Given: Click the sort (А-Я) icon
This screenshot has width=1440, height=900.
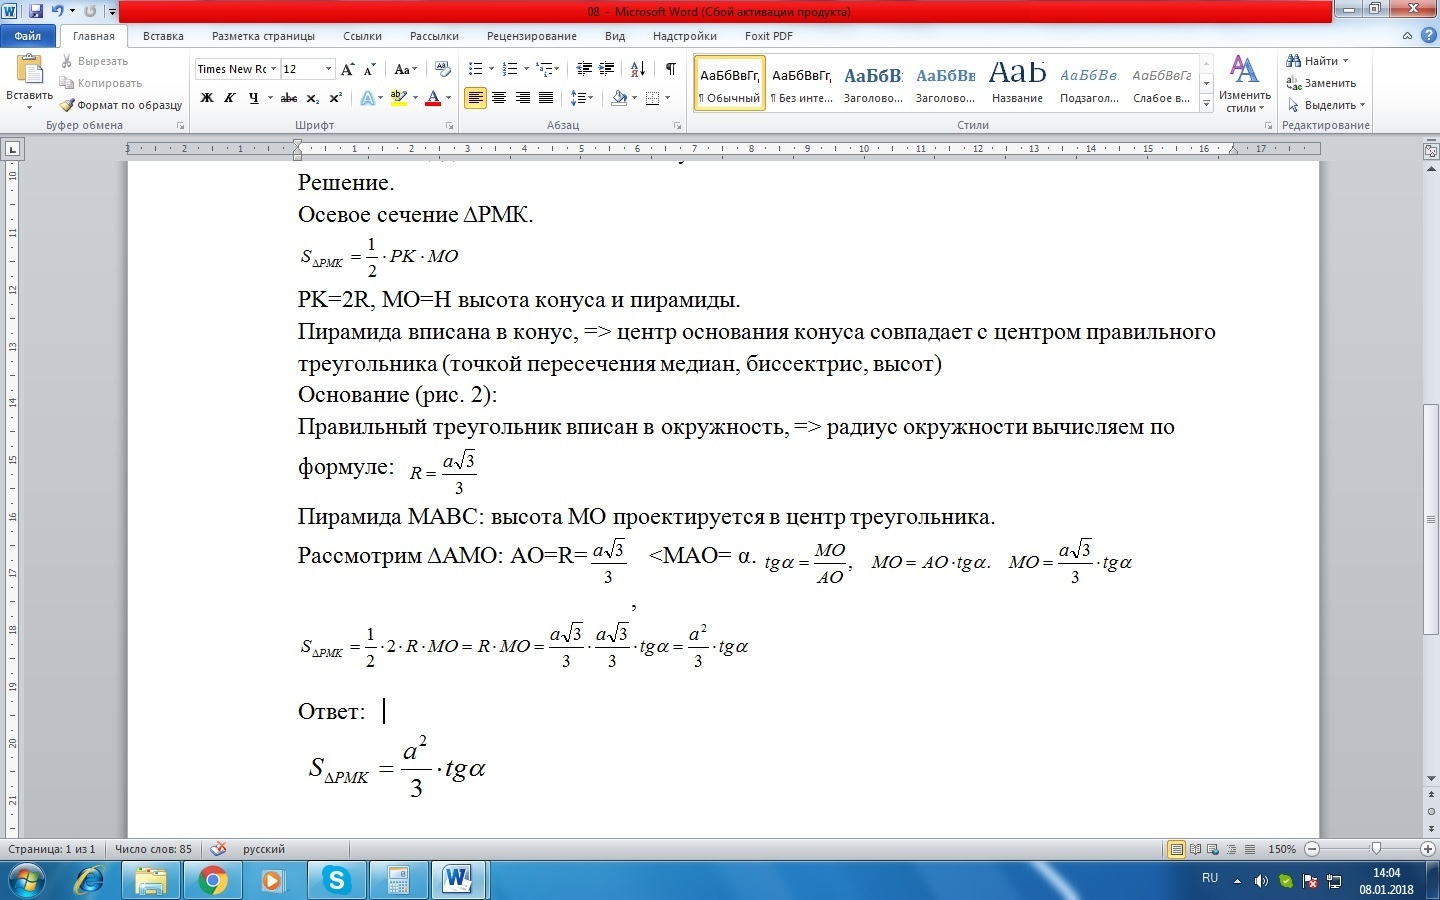Looking at the screenshot, I should (x=638, y=69).
